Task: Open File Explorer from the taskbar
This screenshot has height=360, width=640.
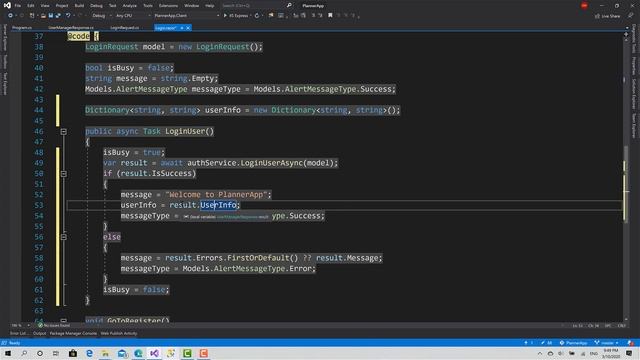Action: pos(105,353)
